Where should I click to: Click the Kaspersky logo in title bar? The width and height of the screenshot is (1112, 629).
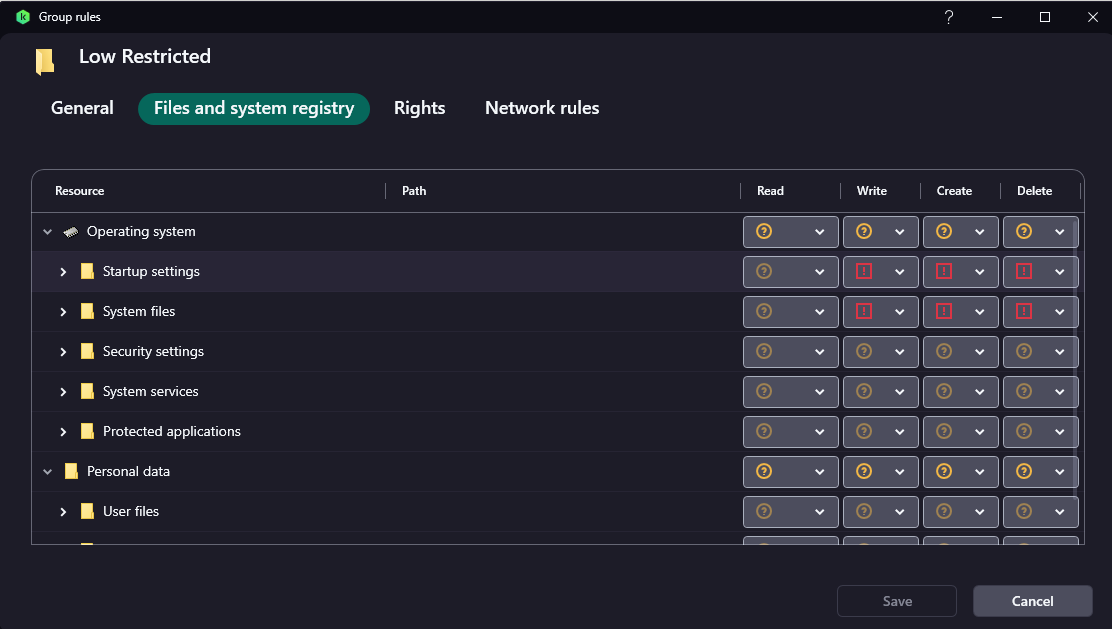[23, 17]
